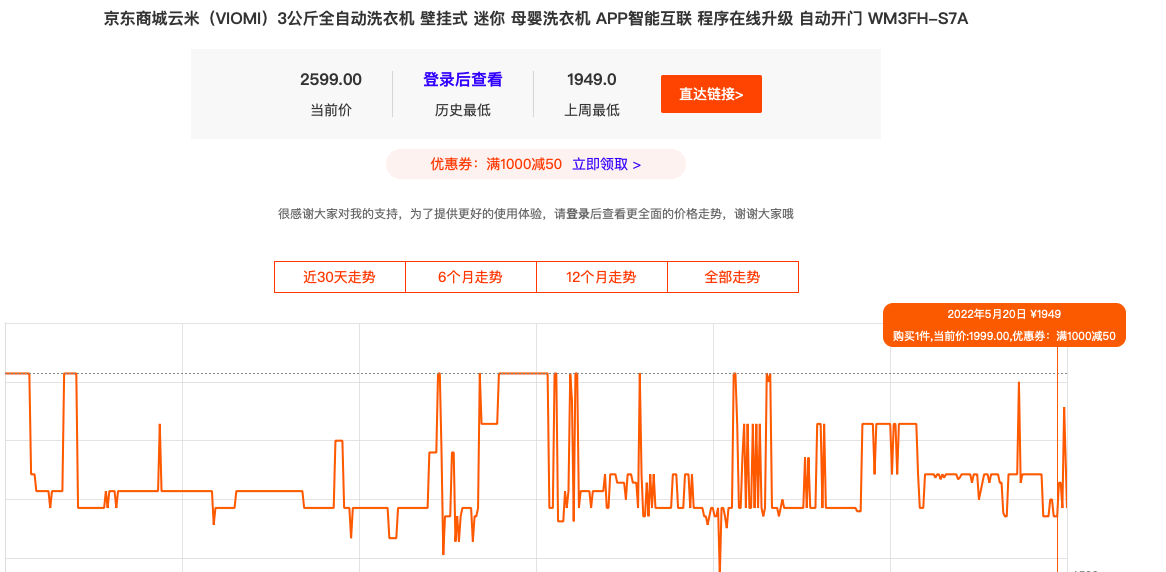Click last week's lowest price 1949.0
Viewport: 1166px width, 572px height.
coord(592,80)
